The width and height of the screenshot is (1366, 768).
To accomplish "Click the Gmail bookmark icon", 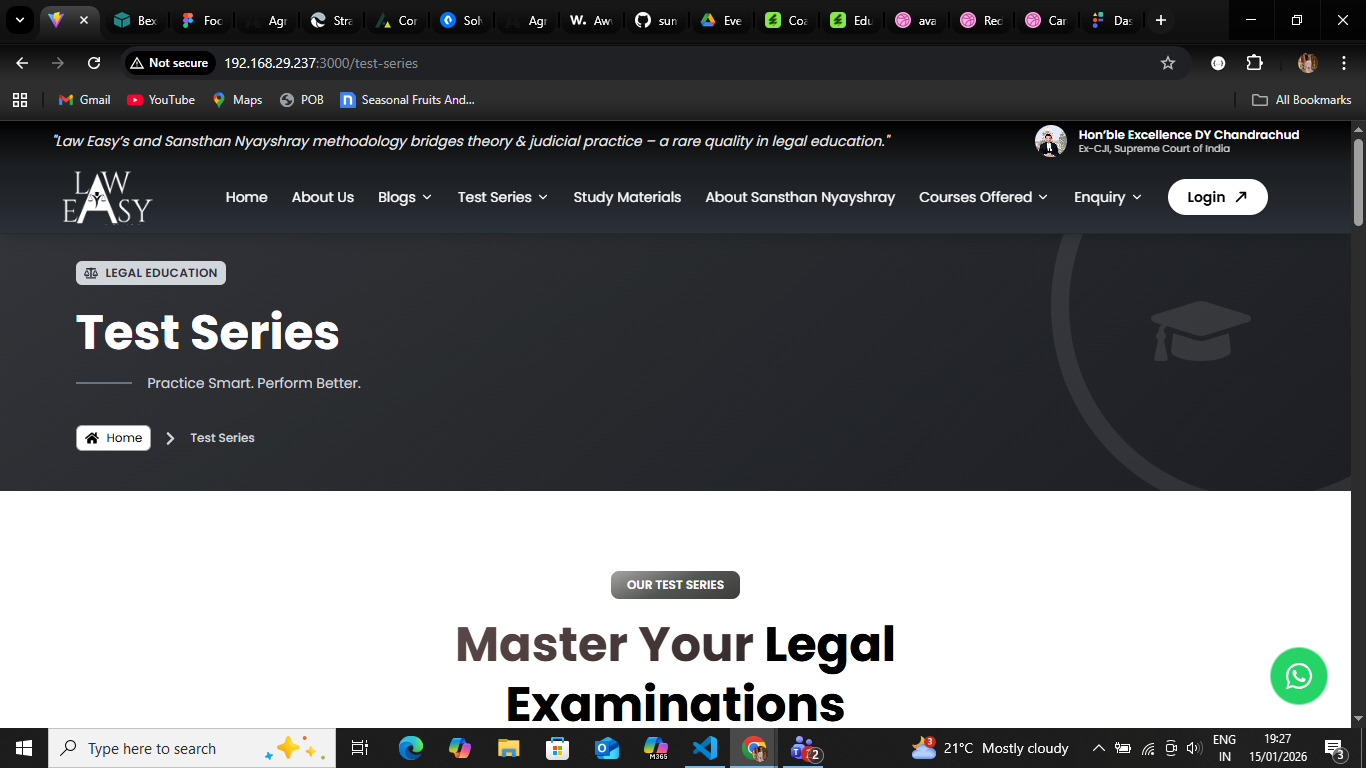I will point(67,100).
